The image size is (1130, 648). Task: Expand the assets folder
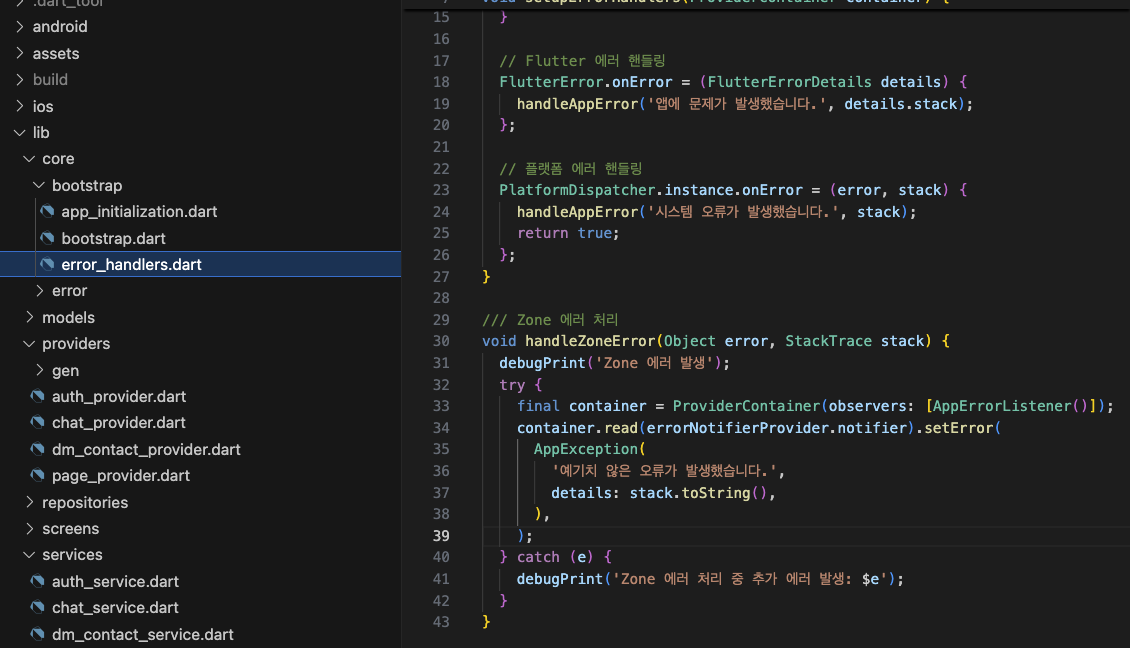pyautogui.click(x=19, y=53)
